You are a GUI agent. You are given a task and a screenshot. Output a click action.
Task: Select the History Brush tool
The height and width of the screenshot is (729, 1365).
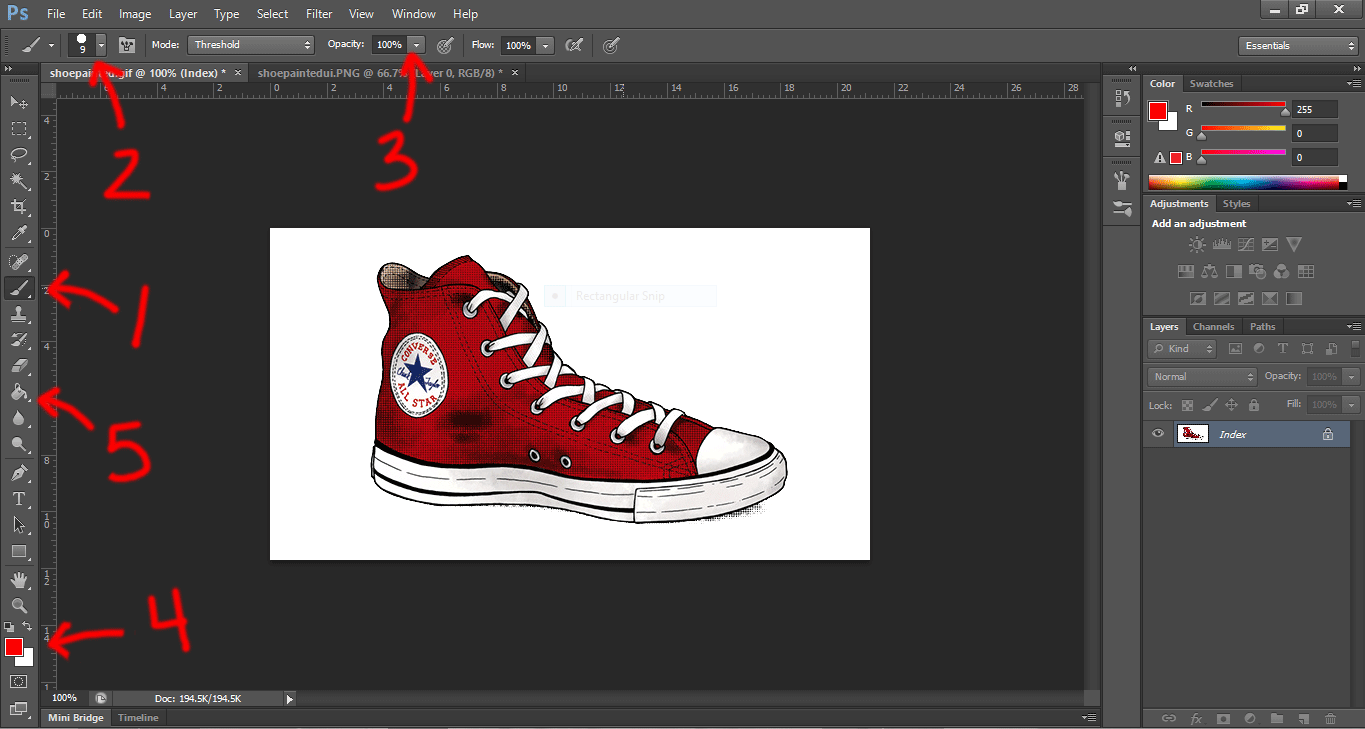tap(19, 340)
